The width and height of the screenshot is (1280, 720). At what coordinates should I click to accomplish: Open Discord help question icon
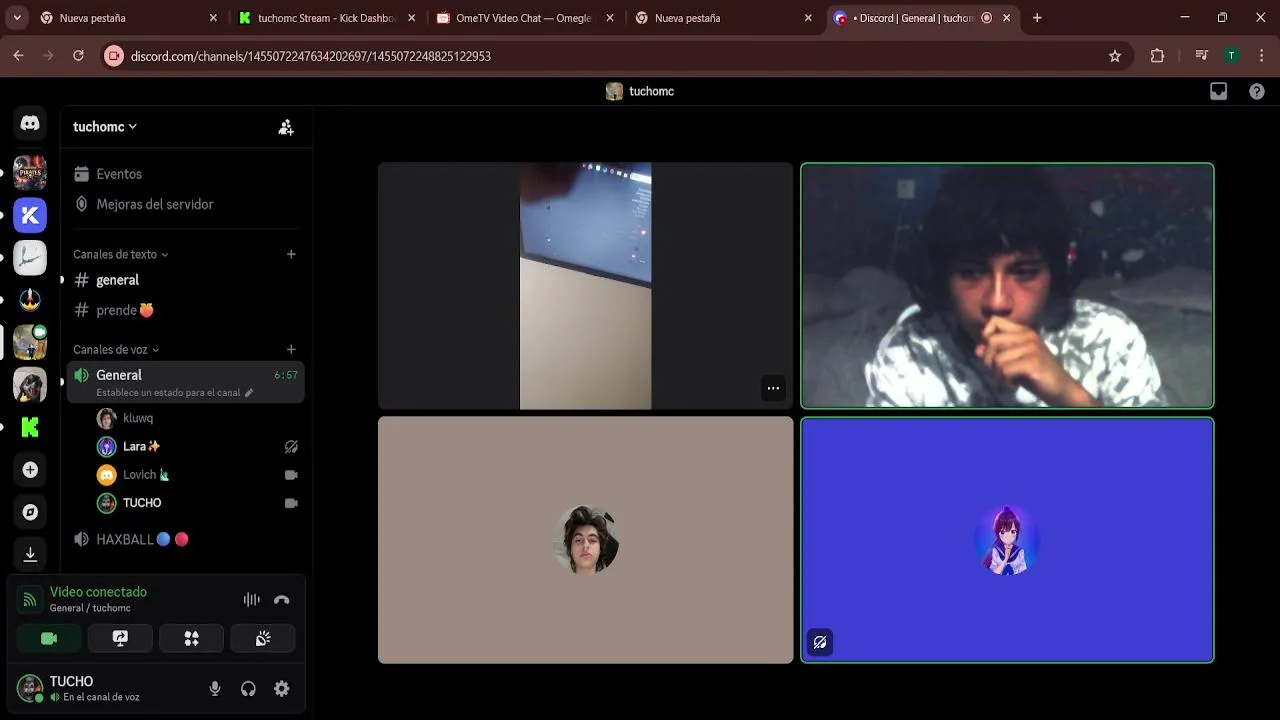click(1257, 91)
